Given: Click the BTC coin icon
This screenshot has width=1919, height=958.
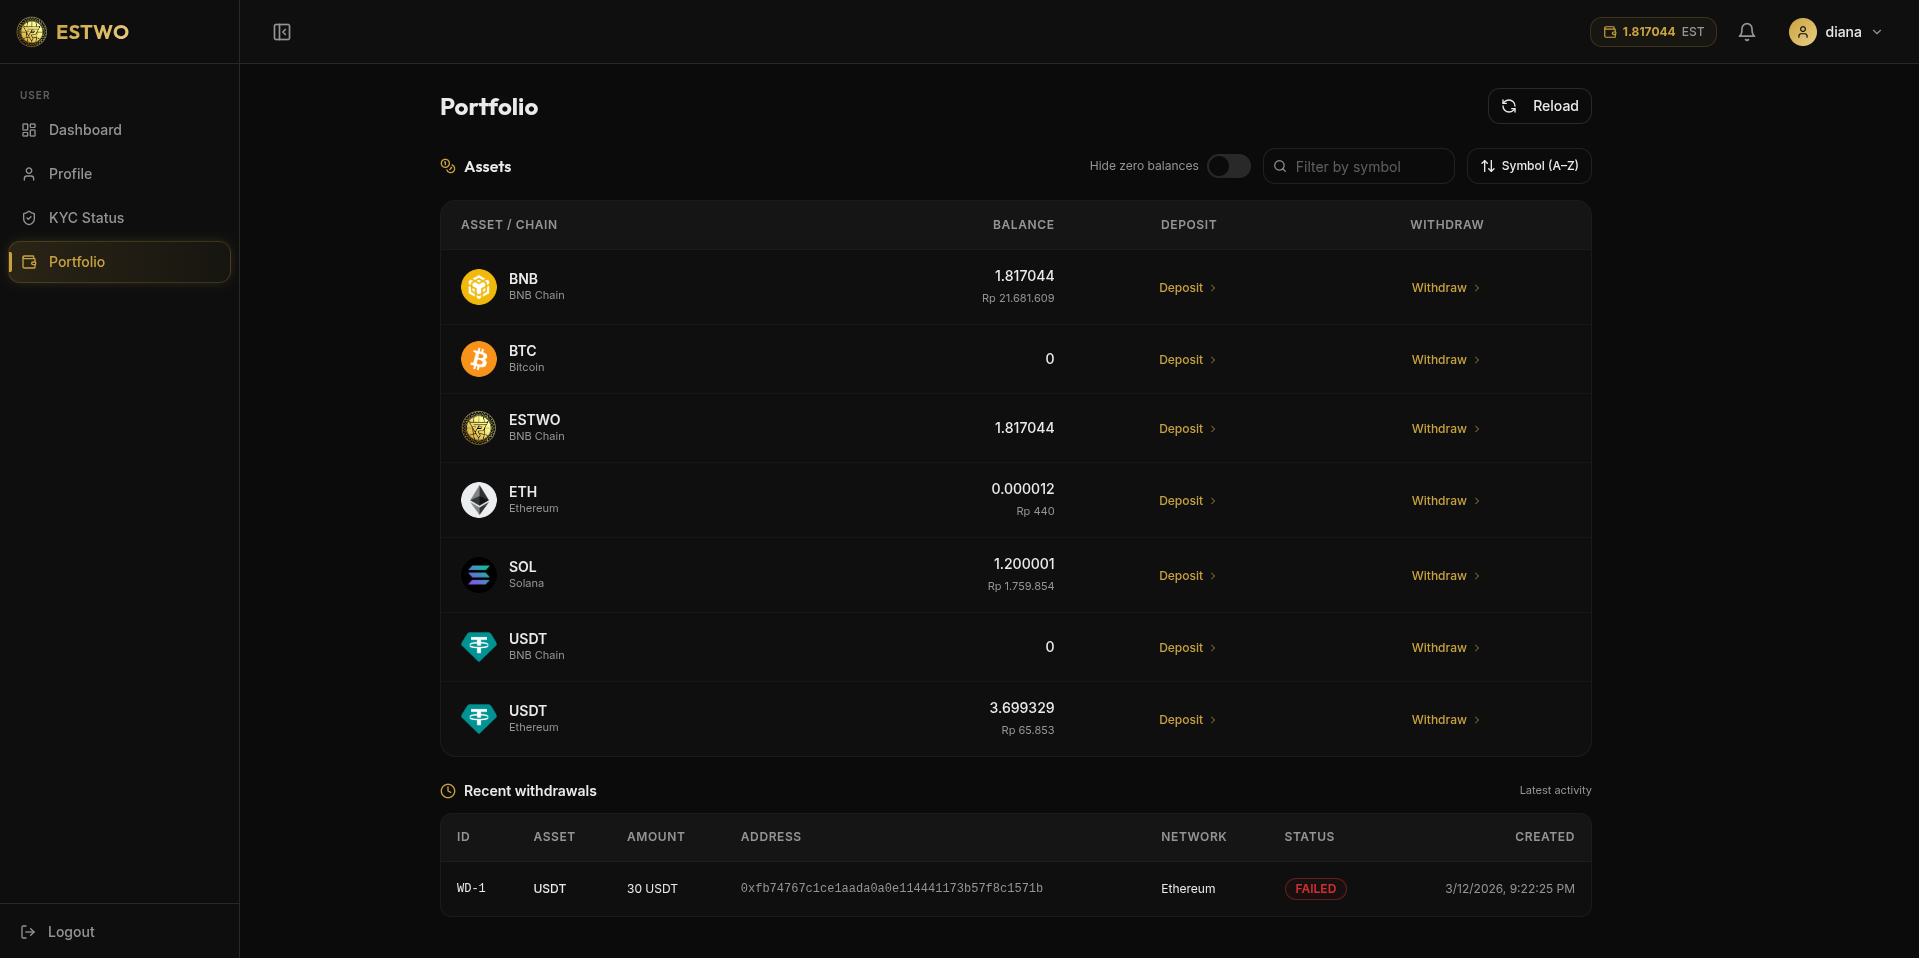Looking at the screenshot, I should [479, 359].
